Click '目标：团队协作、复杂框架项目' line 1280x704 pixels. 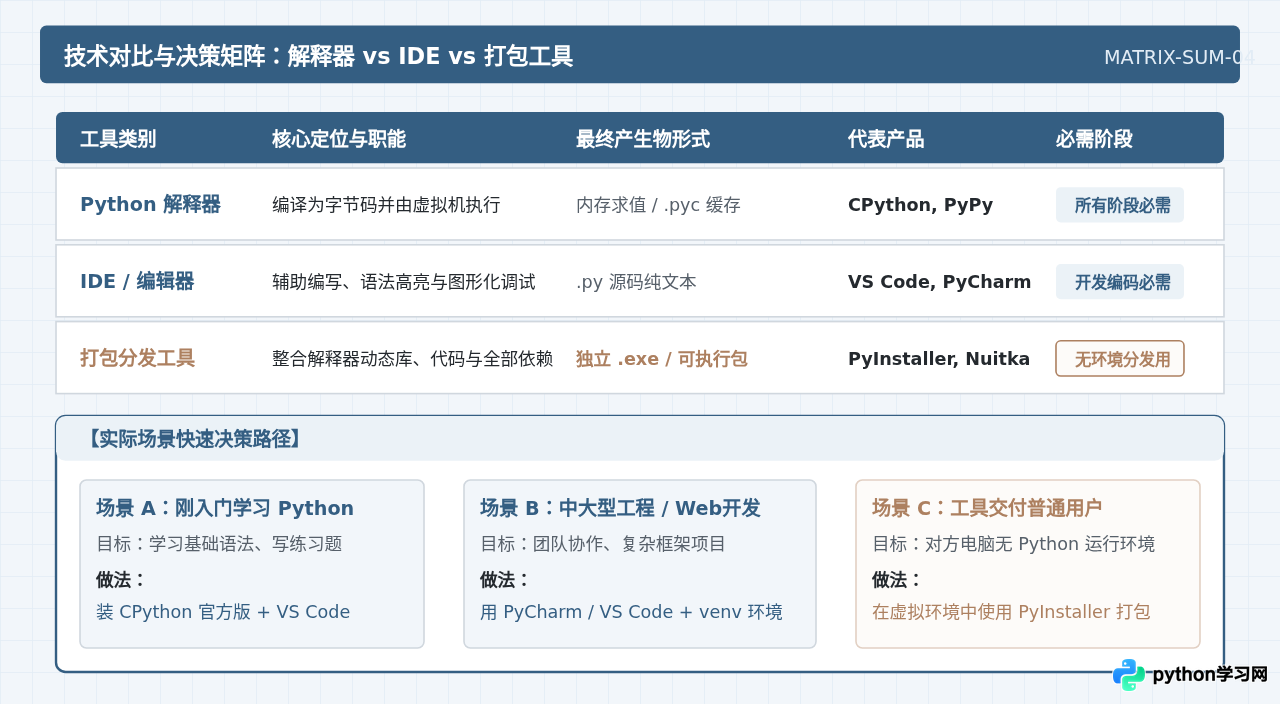tap(603, 544)
